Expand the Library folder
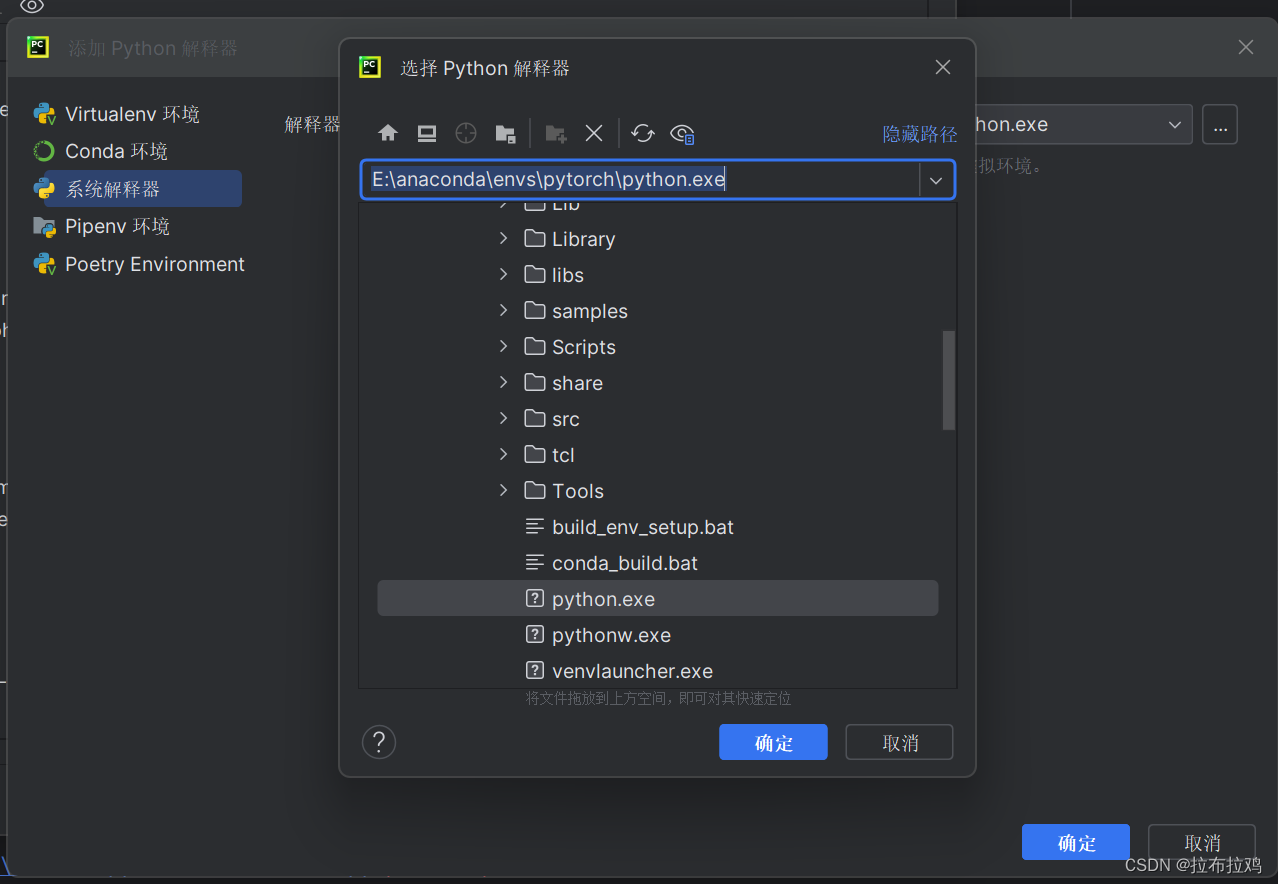Screen dimensions: 1278x884 point(503,238)
